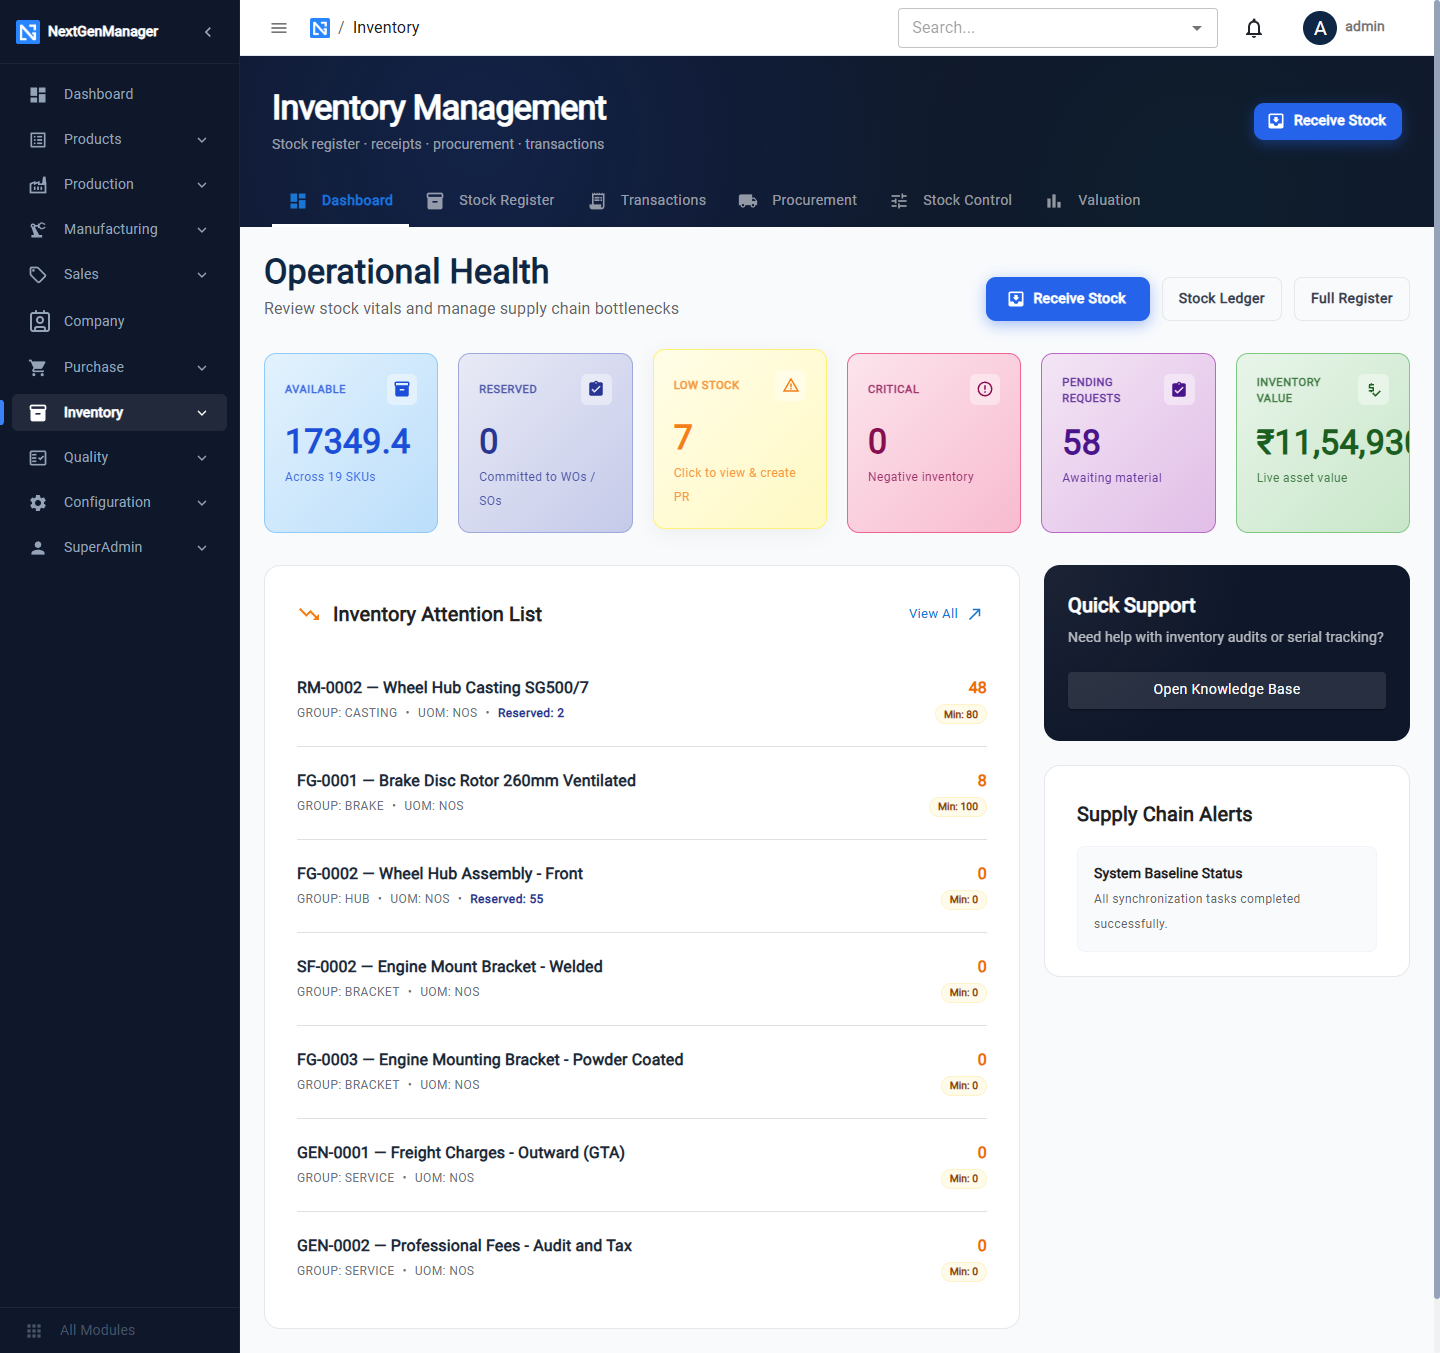The height and width of the screenshot is (1353, 1440).
Task: Expand the SuperAdmin menu chevron
Action: (202, 547)
